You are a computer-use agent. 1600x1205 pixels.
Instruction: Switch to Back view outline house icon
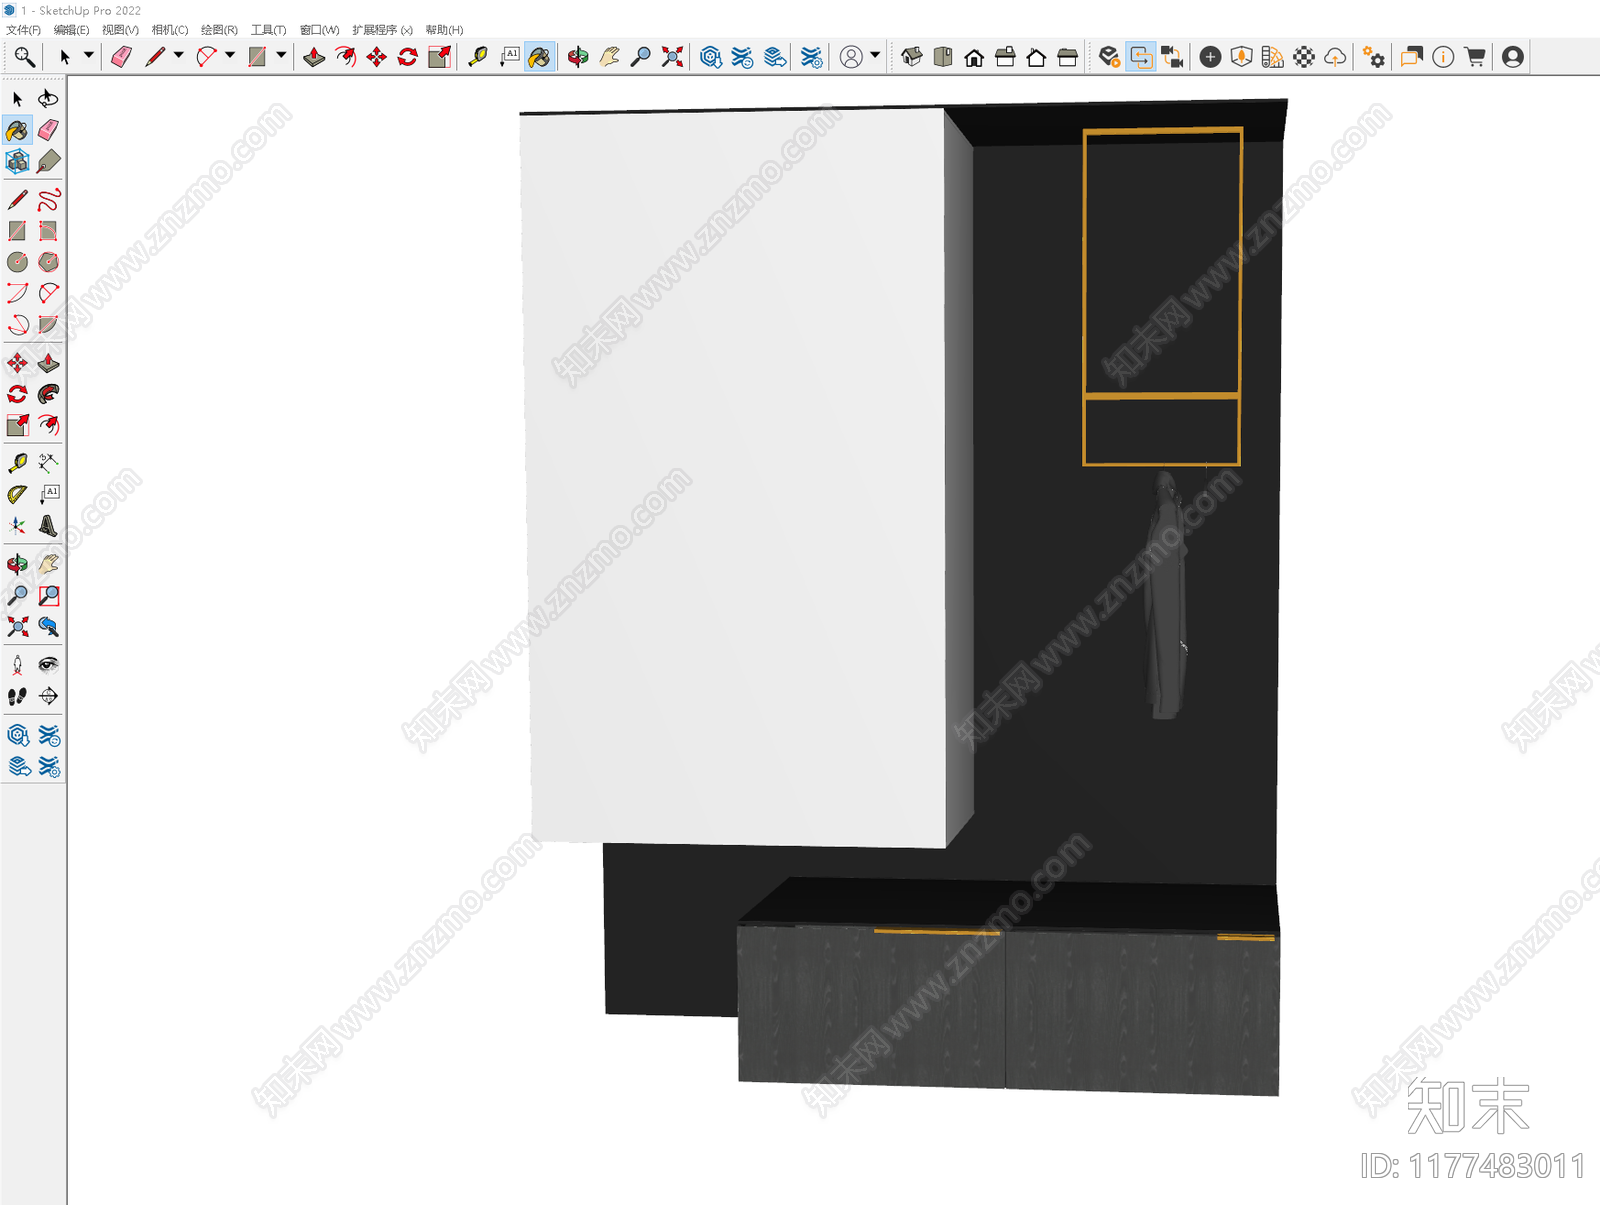pos(1036,57)
